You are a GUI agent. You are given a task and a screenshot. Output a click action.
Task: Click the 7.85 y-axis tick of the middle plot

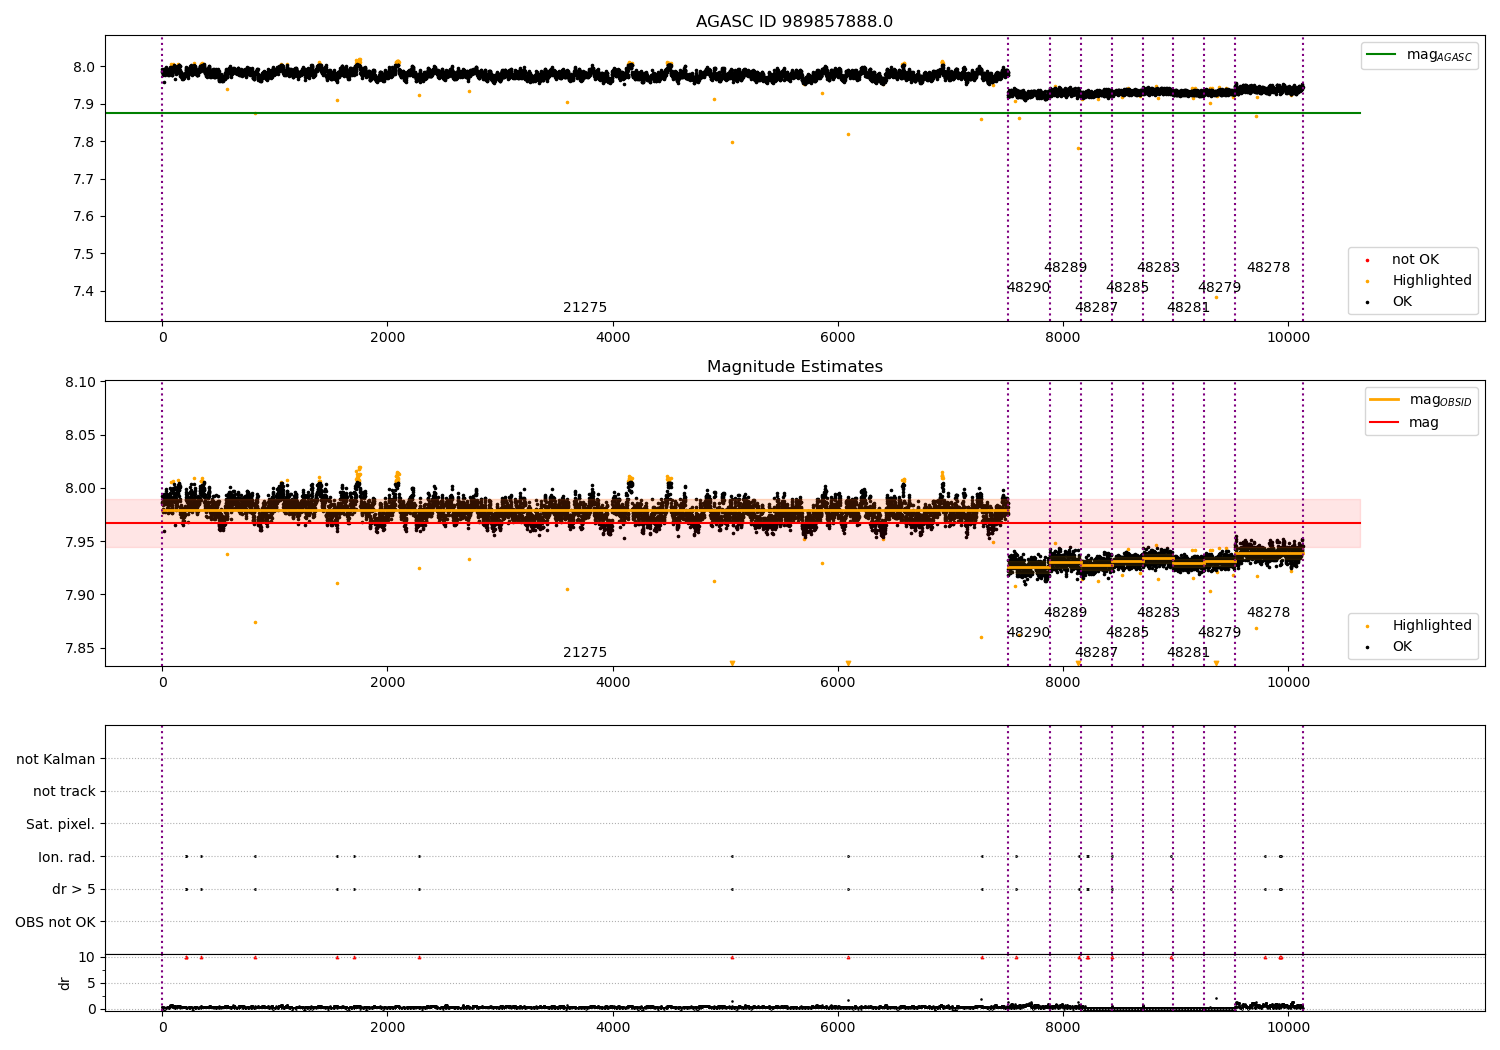click(x=80, y=649)
